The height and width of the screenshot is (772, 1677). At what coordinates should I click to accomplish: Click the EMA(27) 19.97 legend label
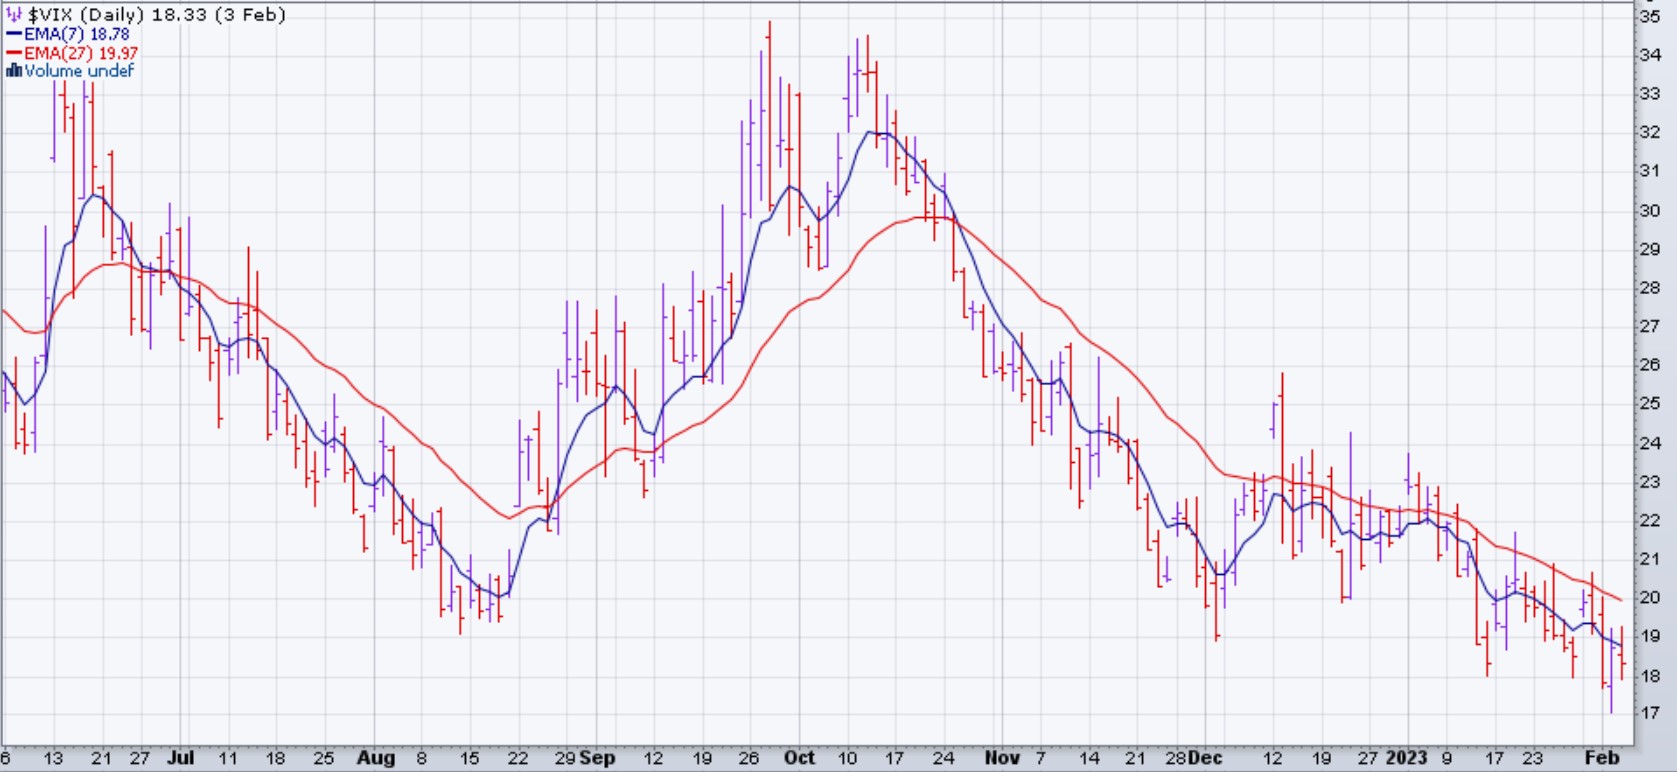click(81, 53)
